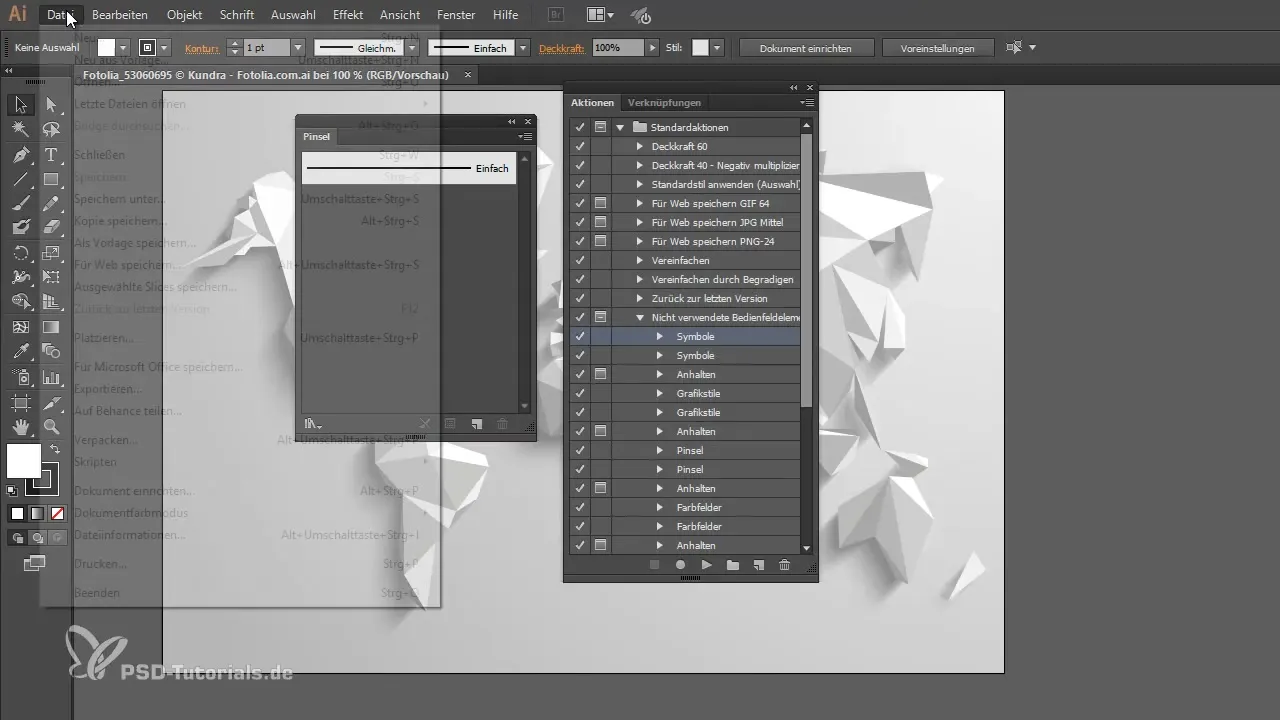Select the Scale tool
Viewport: 1280px width, 720px height.
coord(51,252)
